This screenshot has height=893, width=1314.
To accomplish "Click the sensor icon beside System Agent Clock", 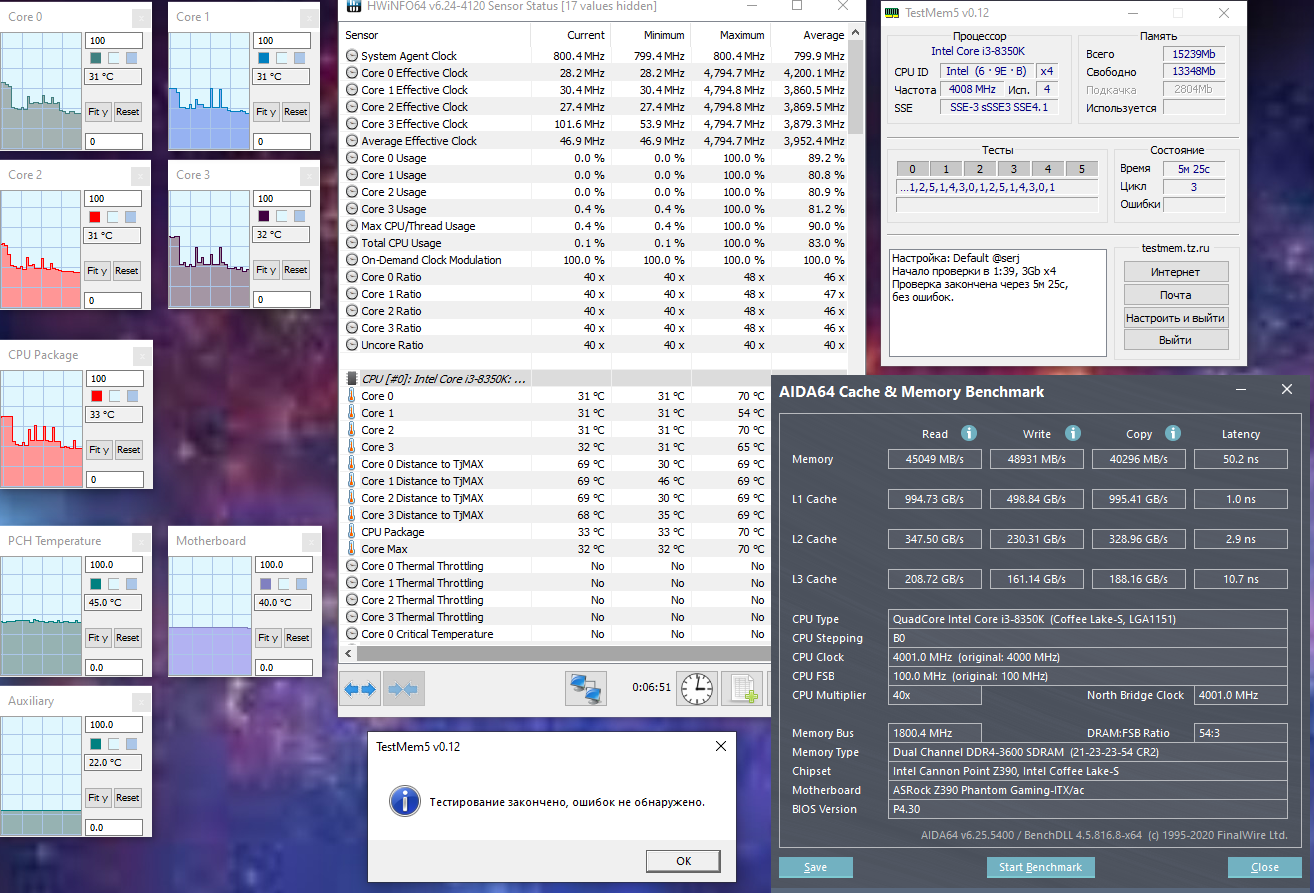I will (x=352, y=56).
